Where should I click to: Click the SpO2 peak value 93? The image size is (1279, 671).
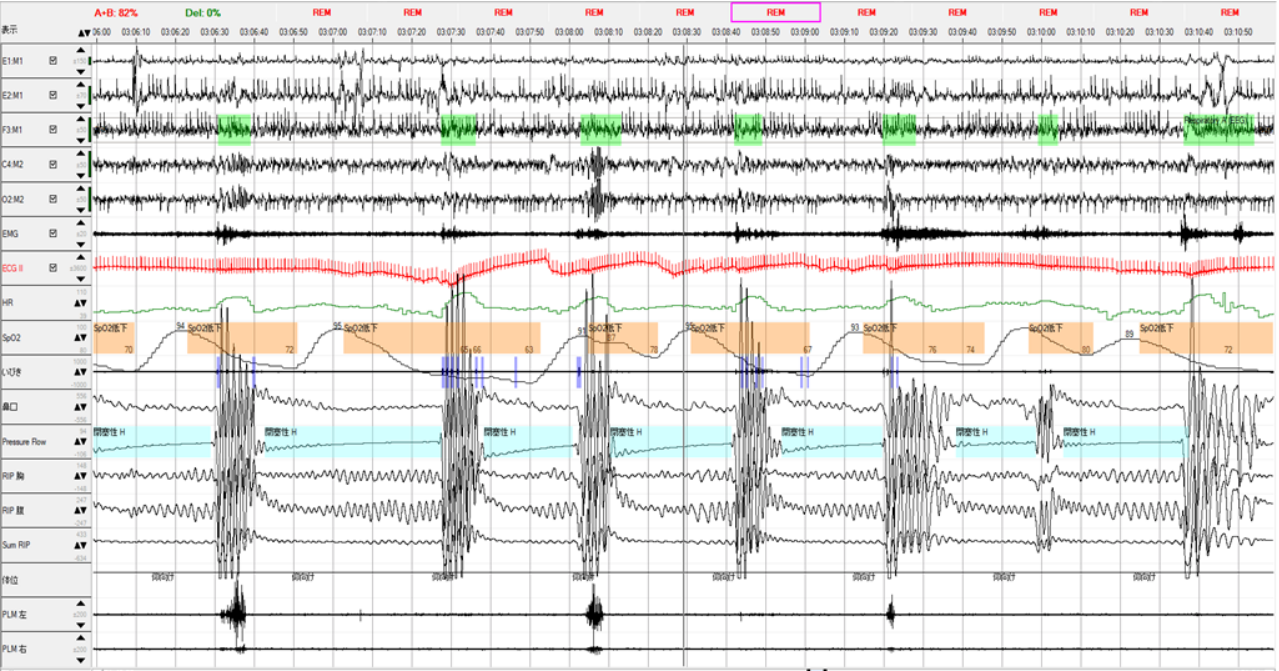pos(855,327)
